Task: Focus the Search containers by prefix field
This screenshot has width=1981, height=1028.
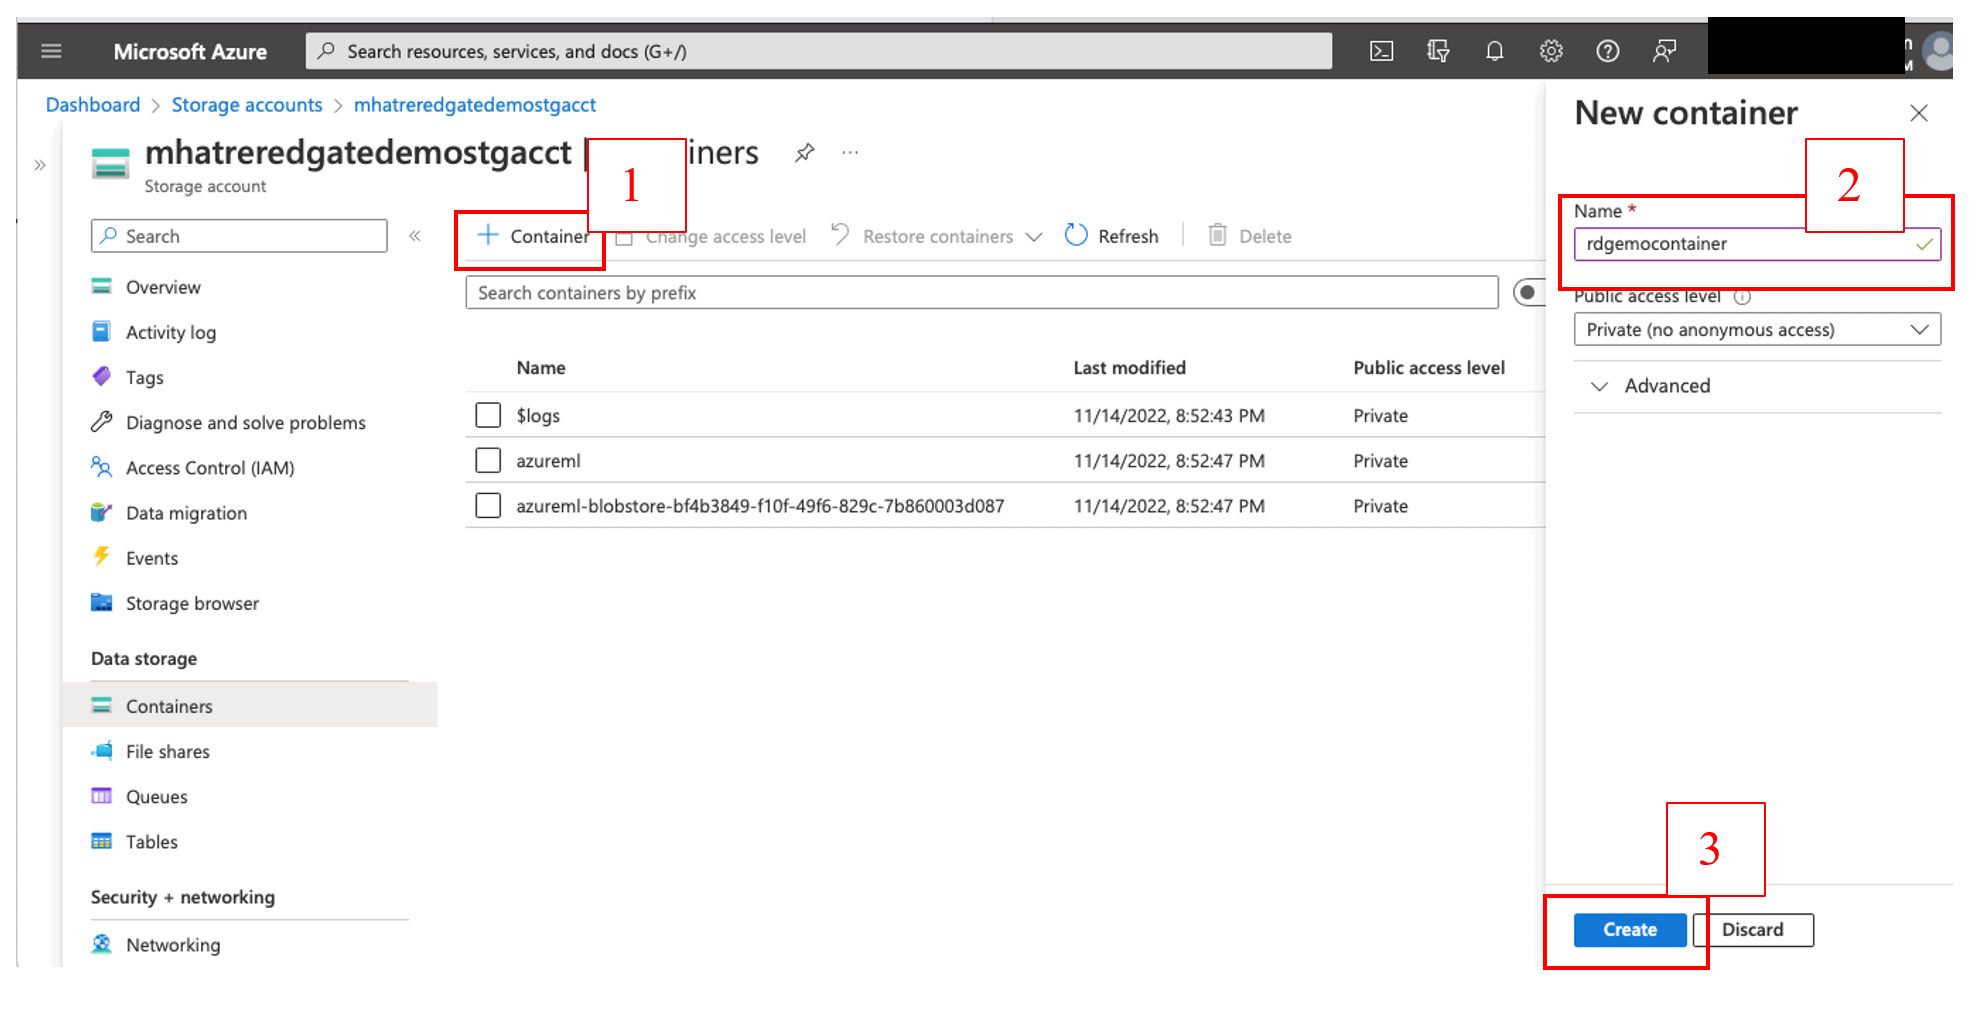Action: [982, 293]
